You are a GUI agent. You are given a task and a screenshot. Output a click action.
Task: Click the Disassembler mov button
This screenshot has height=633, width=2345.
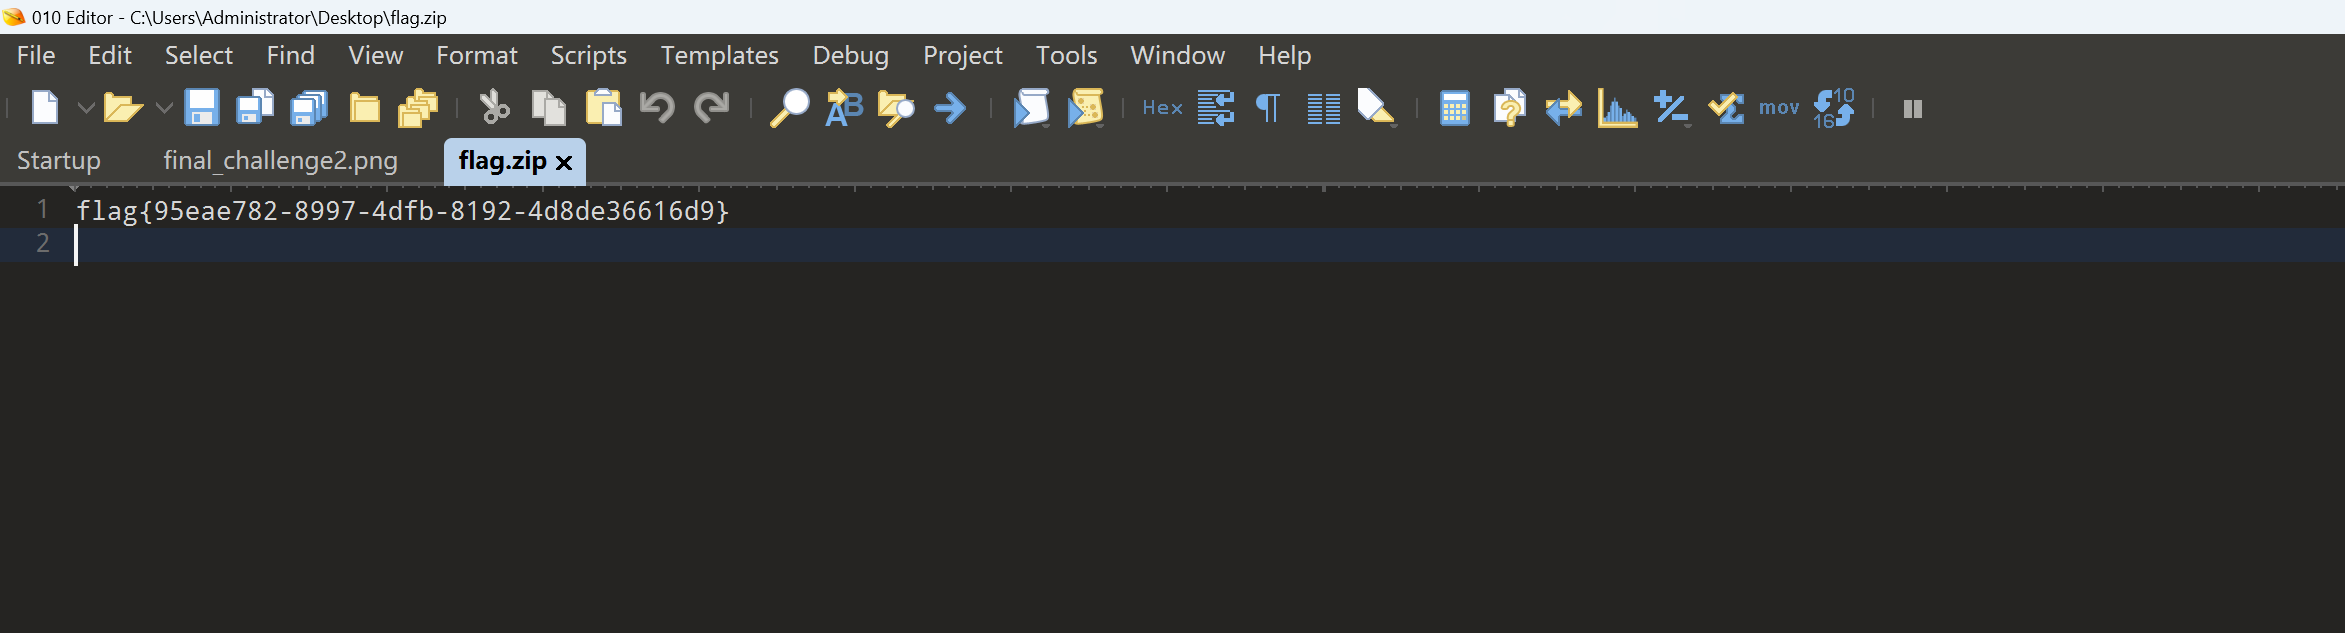click(1778, 108)
